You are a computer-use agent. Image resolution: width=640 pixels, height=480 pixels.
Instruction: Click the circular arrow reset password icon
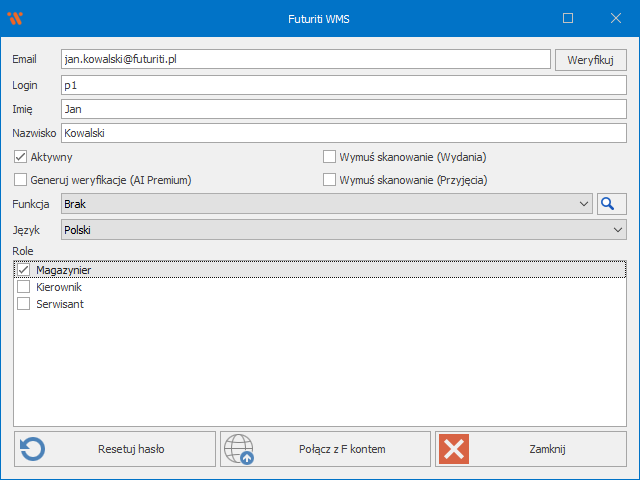33,449
